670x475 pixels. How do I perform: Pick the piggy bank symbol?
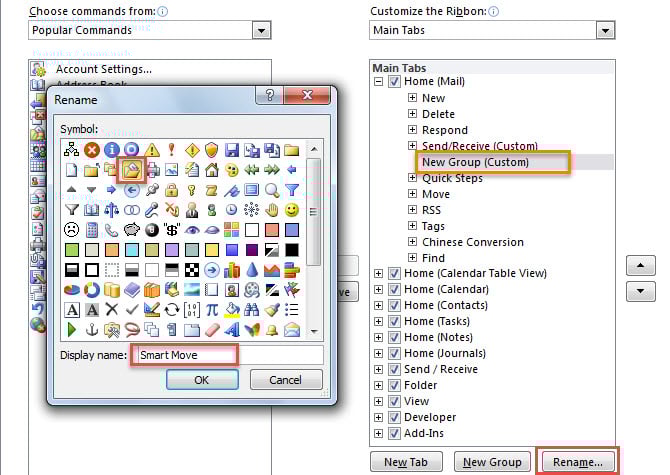(132, 230)
